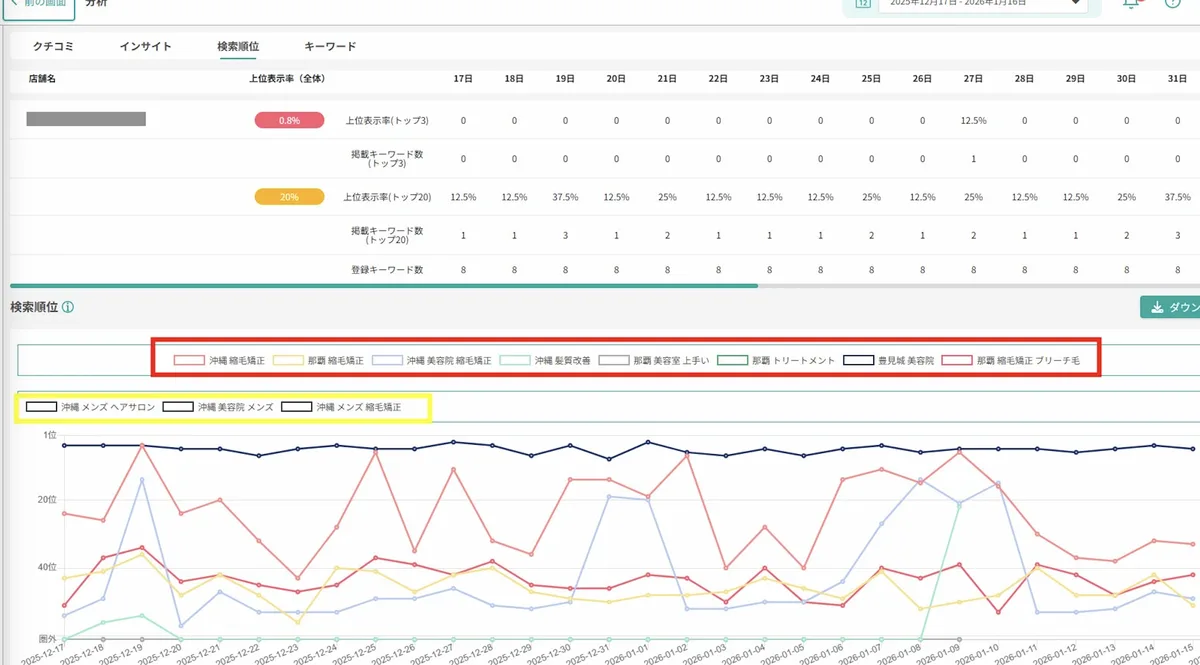Open the notification bell

click(x=1131, y=4)
